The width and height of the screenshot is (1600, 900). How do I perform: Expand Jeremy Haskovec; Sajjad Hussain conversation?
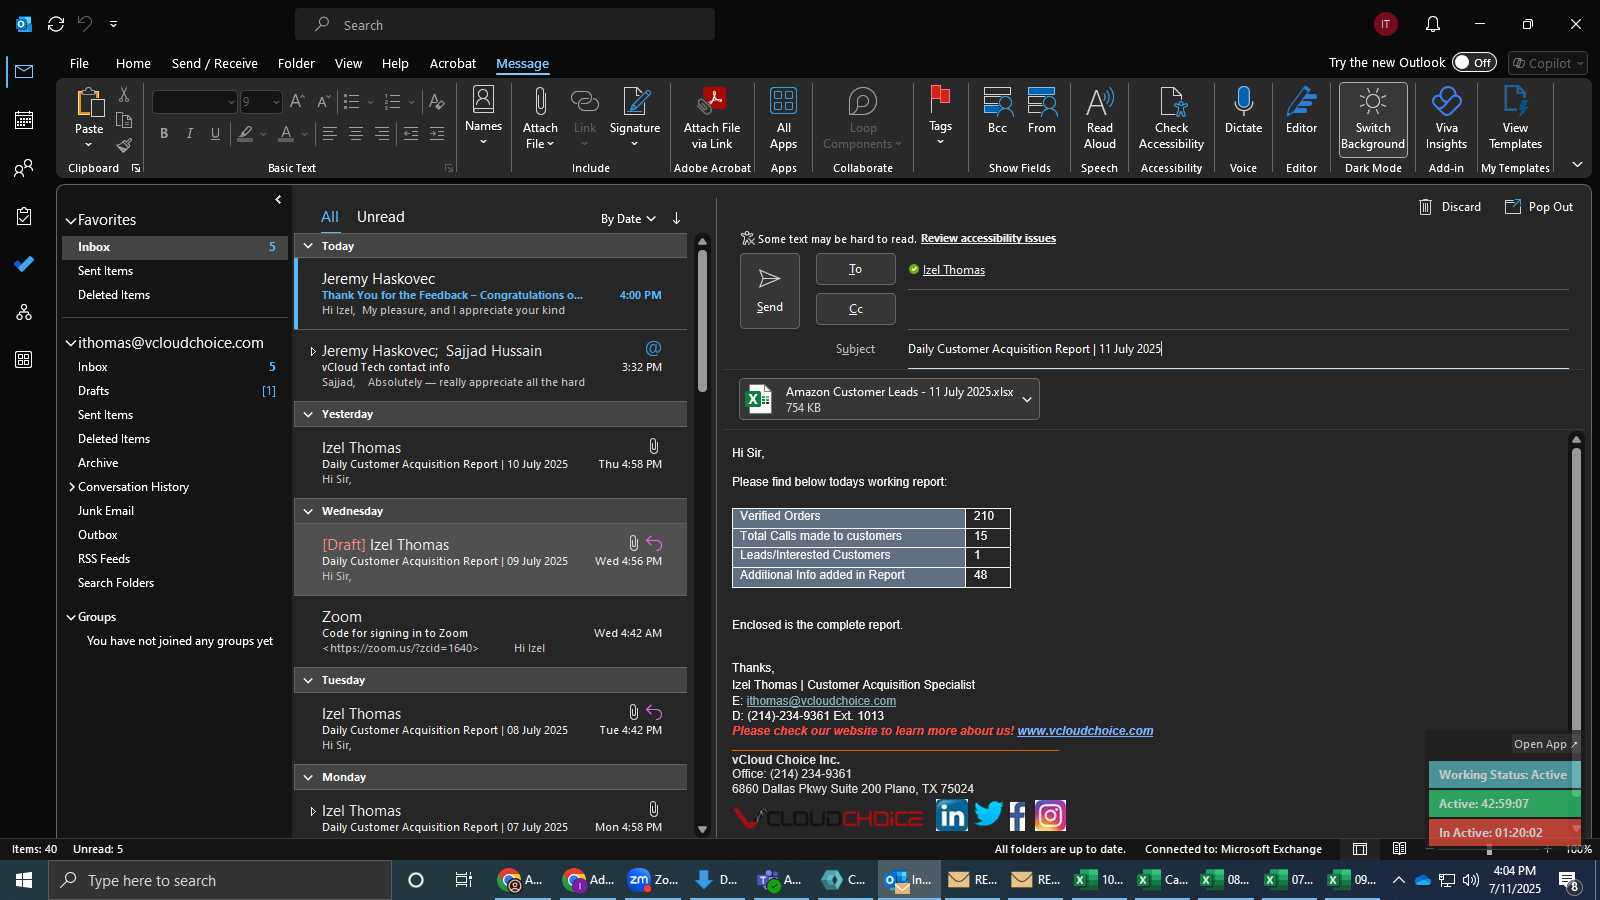pyautogui.click(x=312, y=352)
